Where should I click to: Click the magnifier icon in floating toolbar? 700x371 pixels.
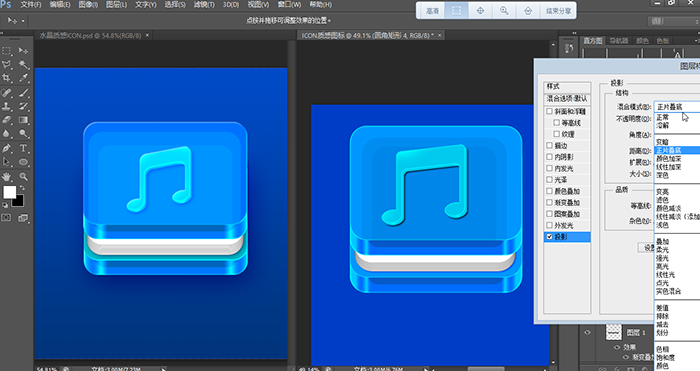(504, 11)
